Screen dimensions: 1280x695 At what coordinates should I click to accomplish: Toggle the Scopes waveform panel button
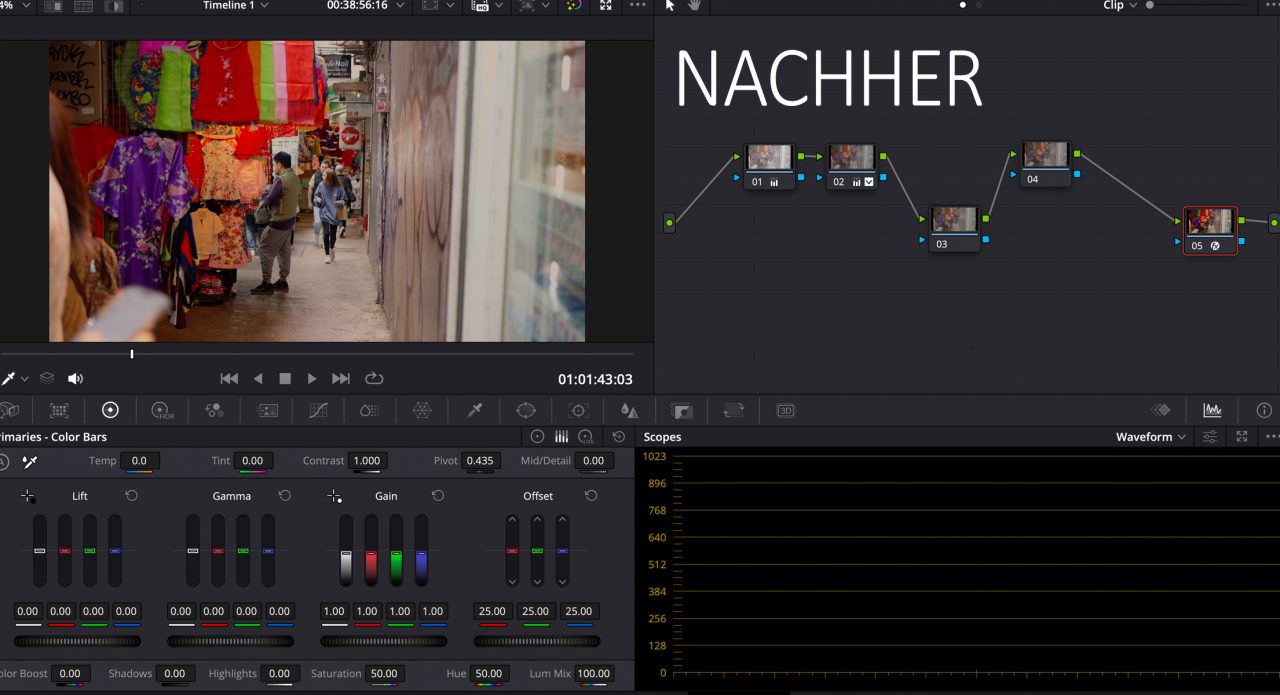click(x=1212, y=410)
